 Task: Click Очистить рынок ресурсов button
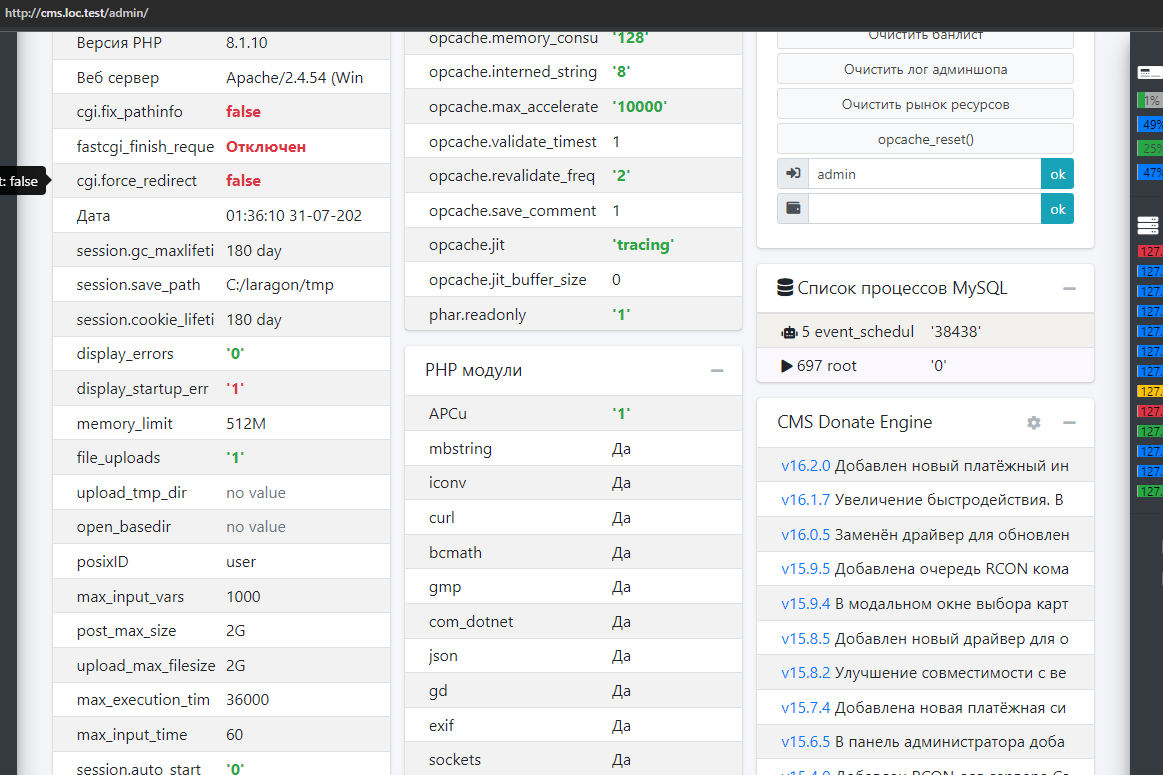click(925, 104)
